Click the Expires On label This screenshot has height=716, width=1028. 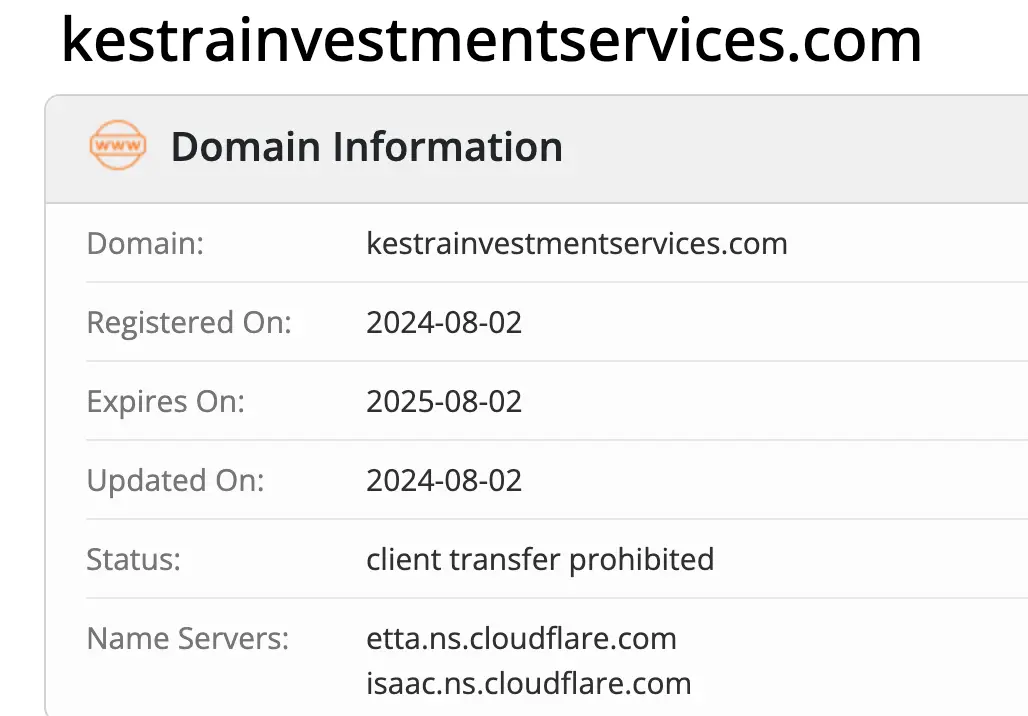point(165,401)
